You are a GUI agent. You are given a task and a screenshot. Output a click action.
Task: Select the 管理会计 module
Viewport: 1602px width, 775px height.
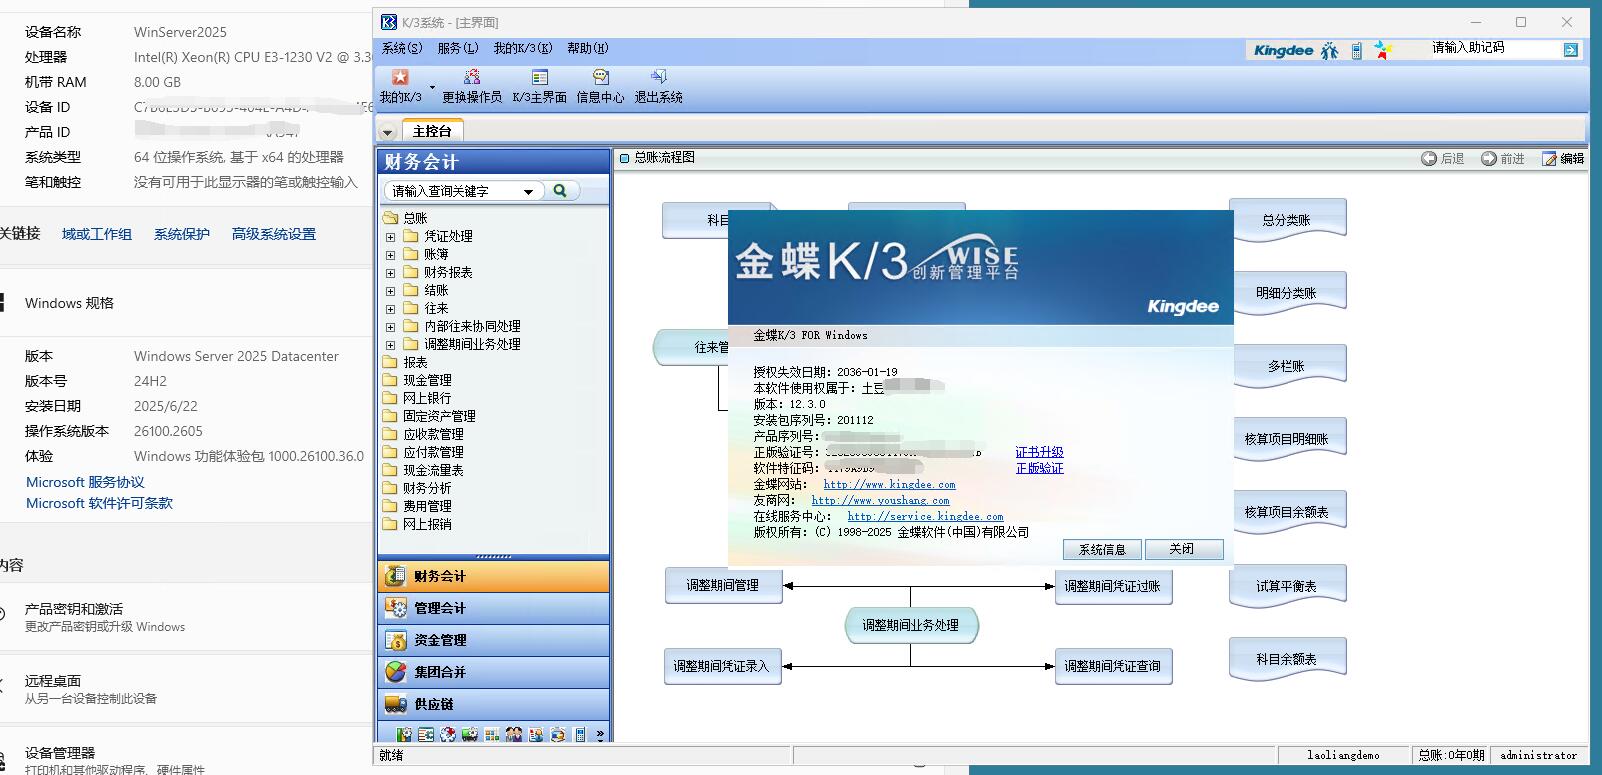point(494,608)
